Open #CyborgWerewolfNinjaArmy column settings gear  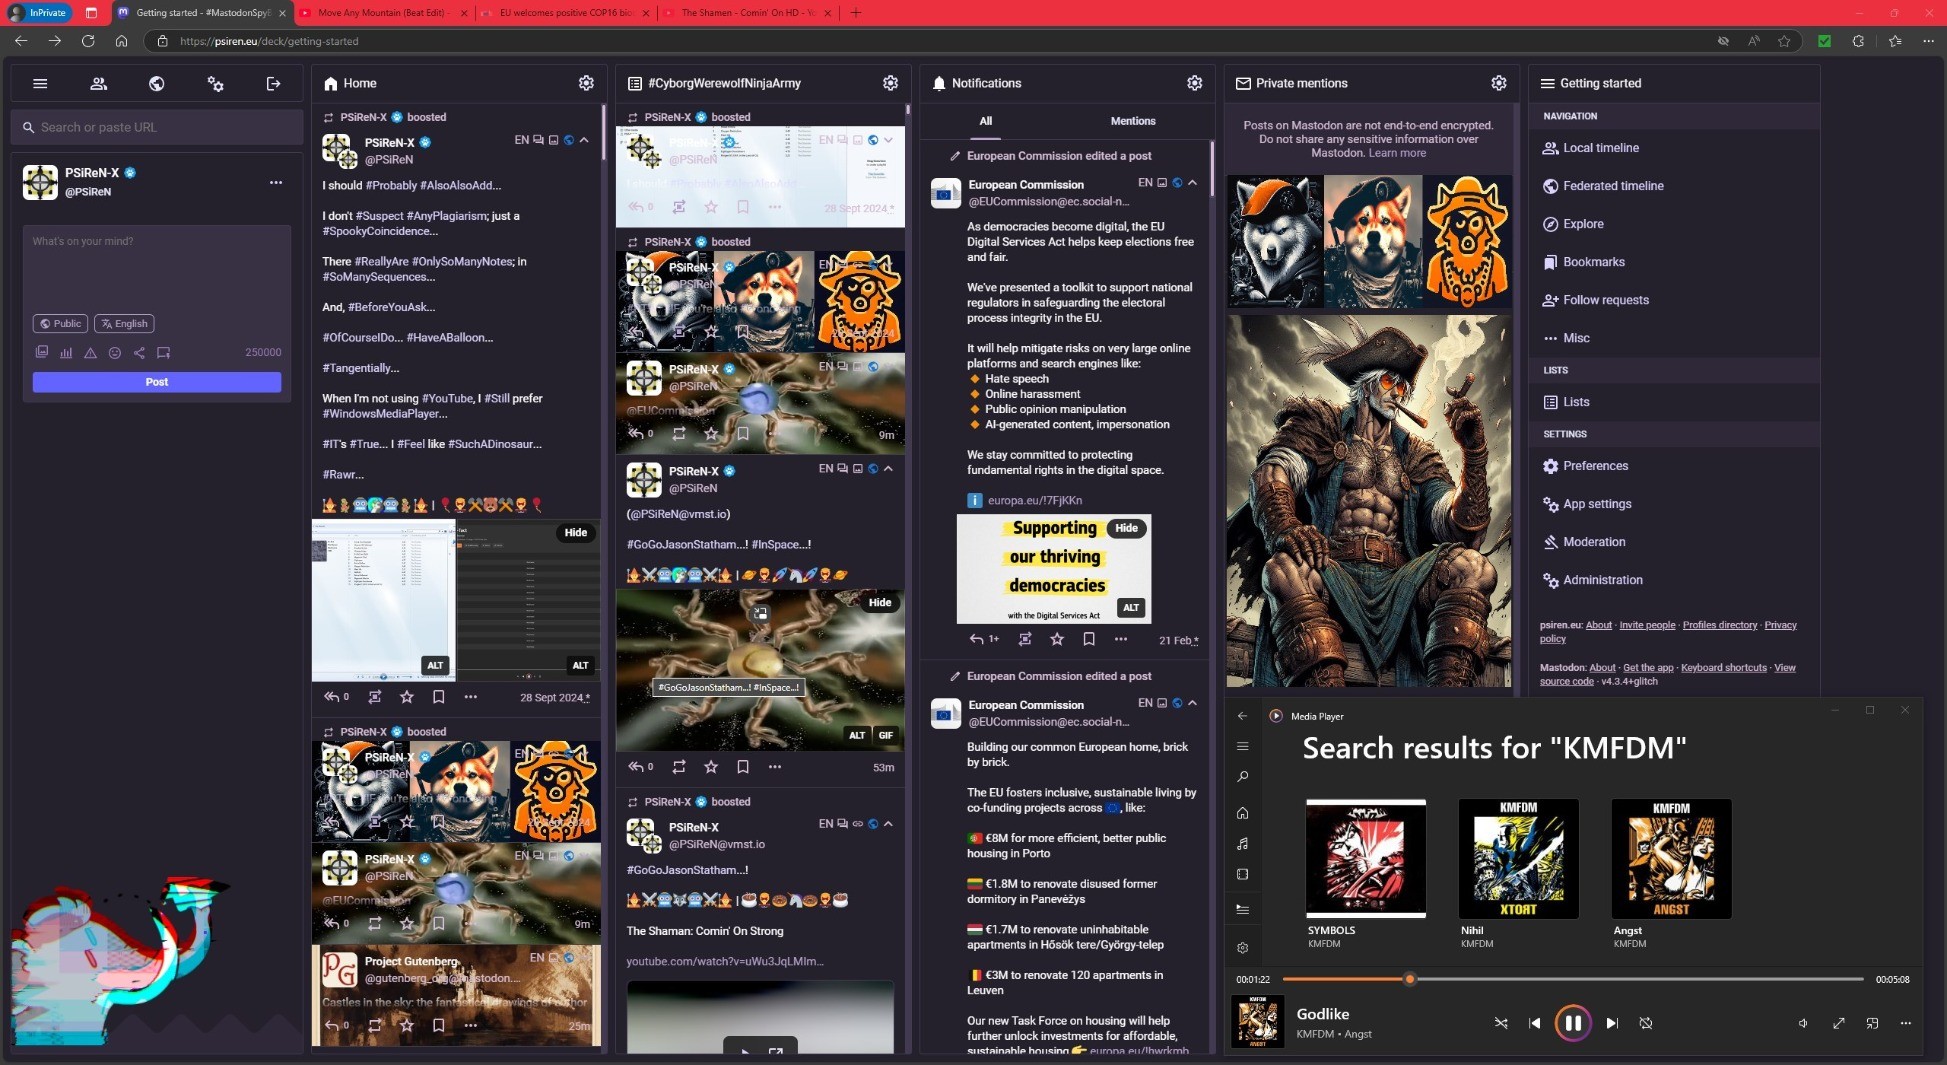pyautogui.click(x=890, y=83)
